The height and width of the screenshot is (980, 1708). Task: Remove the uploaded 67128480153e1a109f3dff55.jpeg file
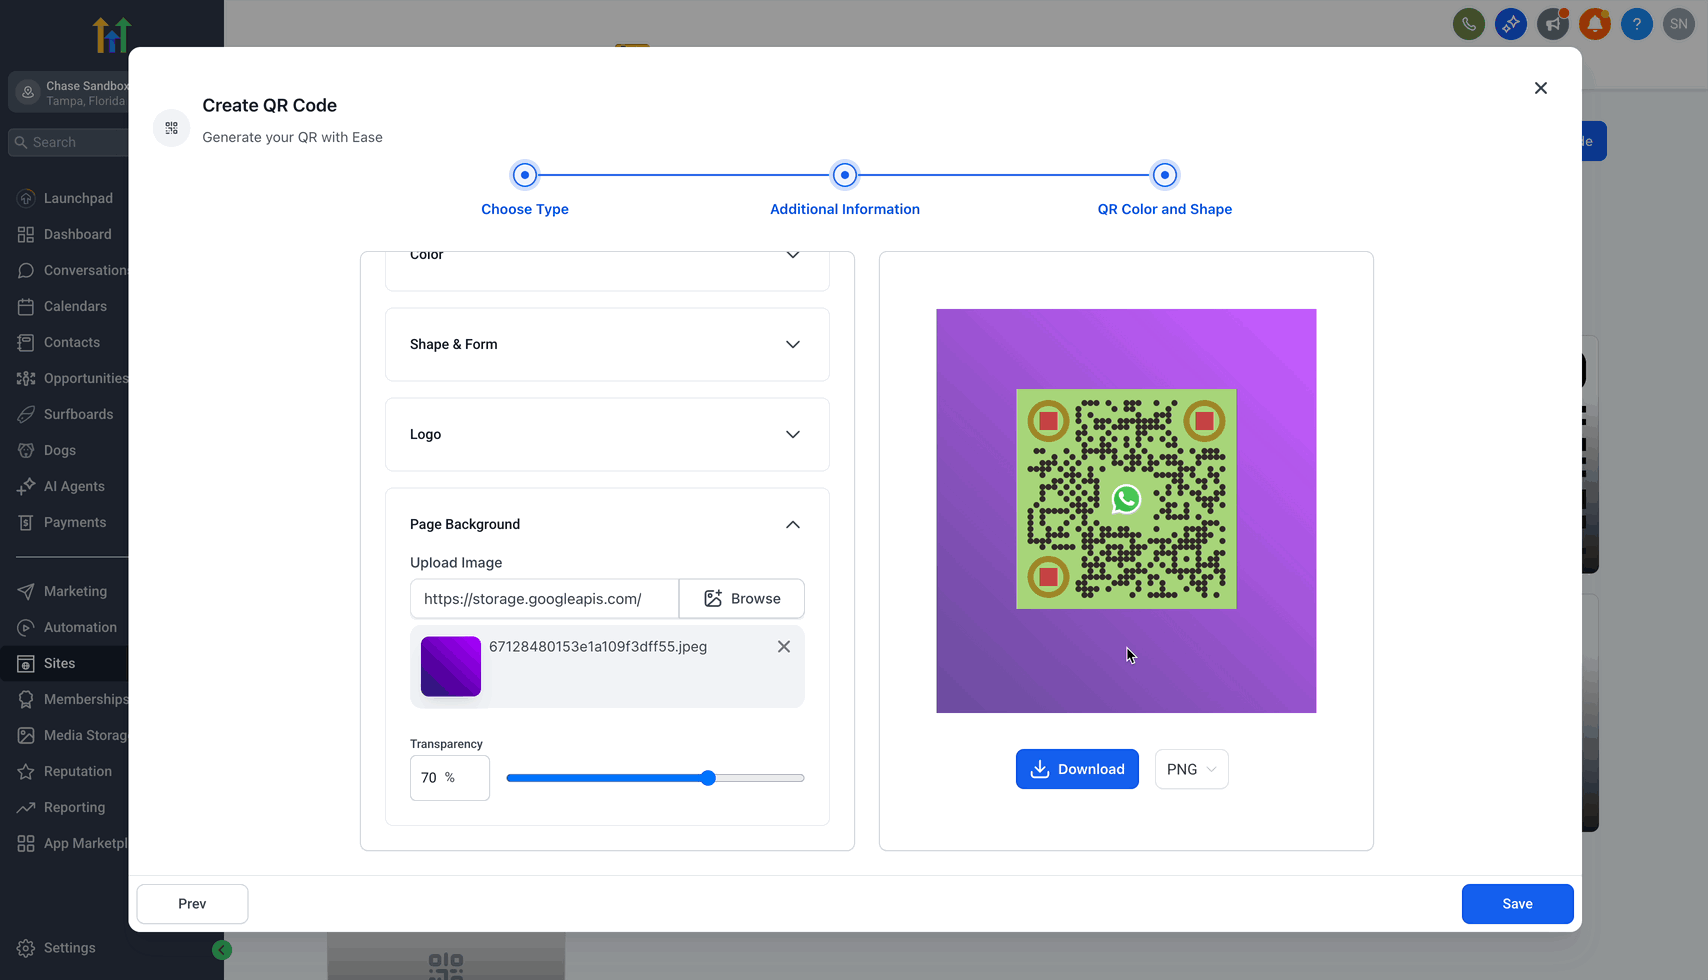(784, 647)
